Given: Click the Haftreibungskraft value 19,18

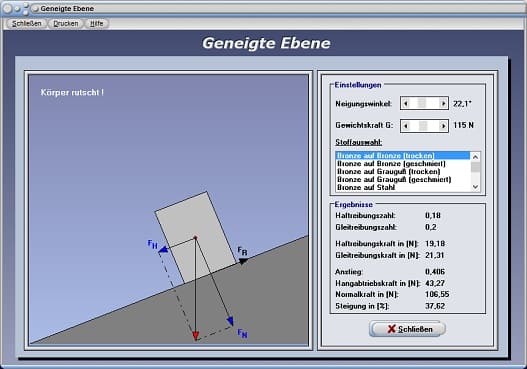Looking at the screenshot, I should point(435,244).
